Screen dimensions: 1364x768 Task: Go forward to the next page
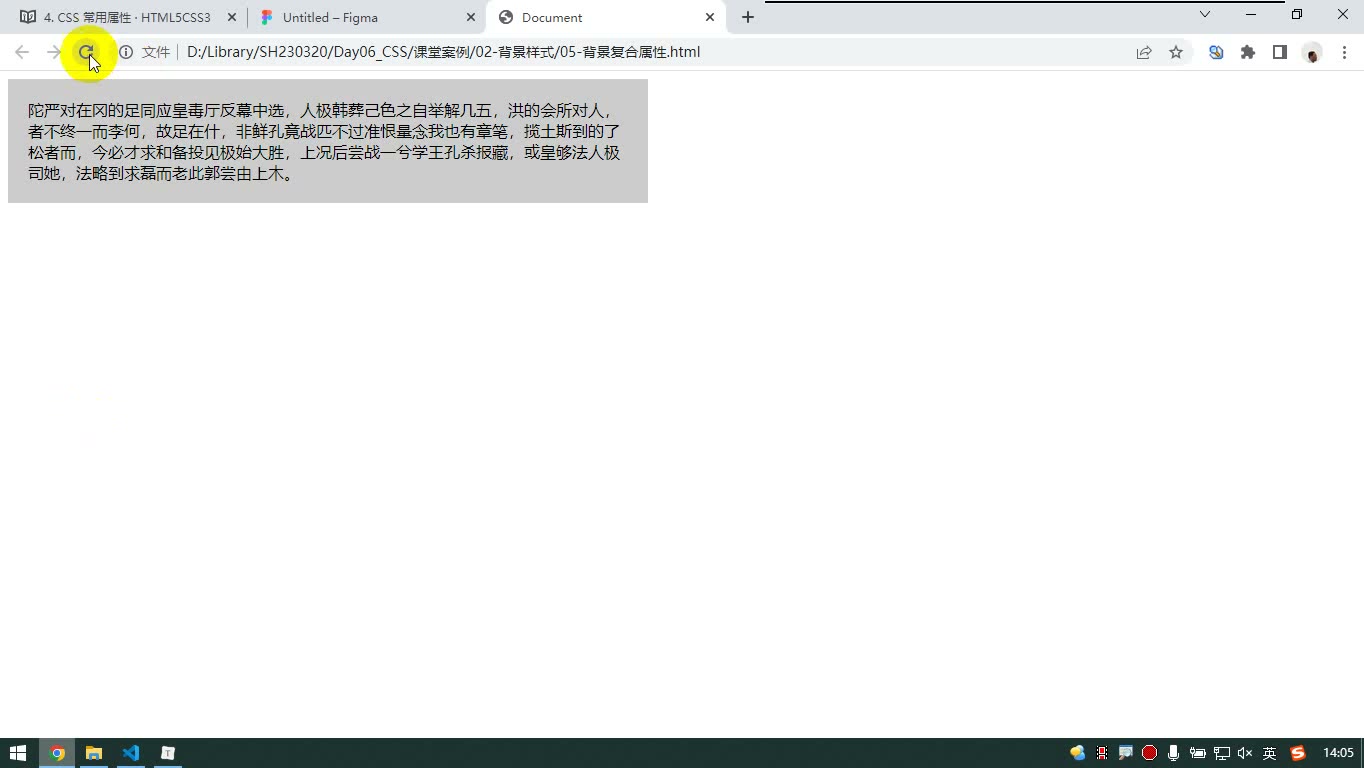click(54, 52)
